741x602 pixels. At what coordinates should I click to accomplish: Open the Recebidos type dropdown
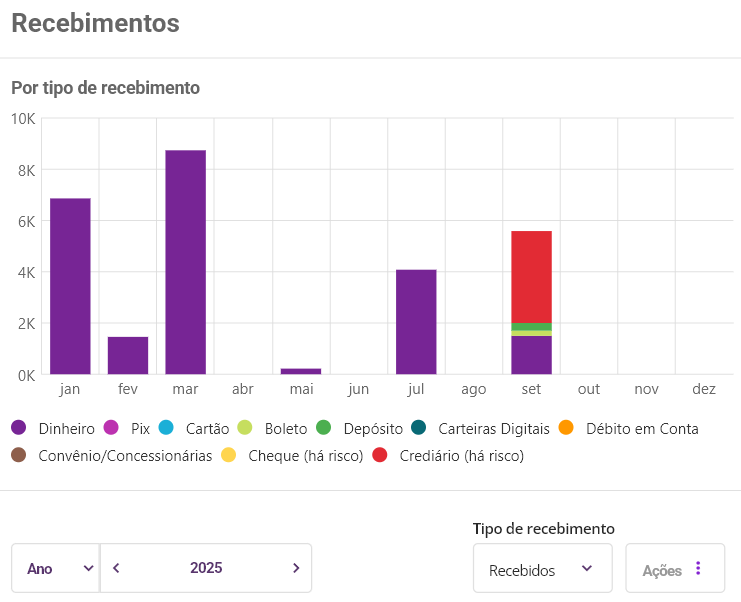[541, 570]
